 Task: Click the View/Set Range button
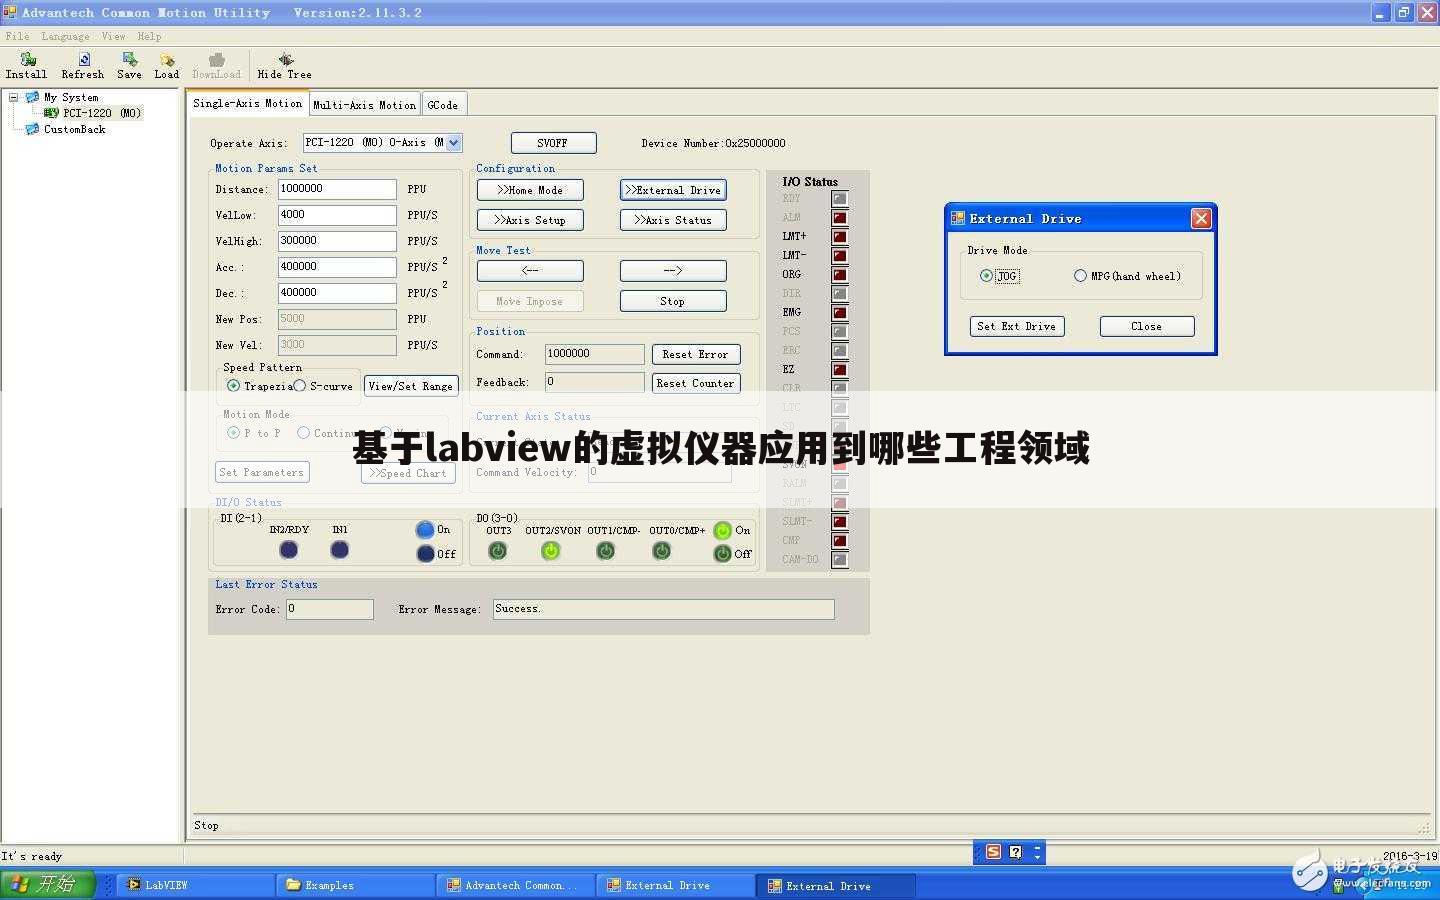point(411,386)
